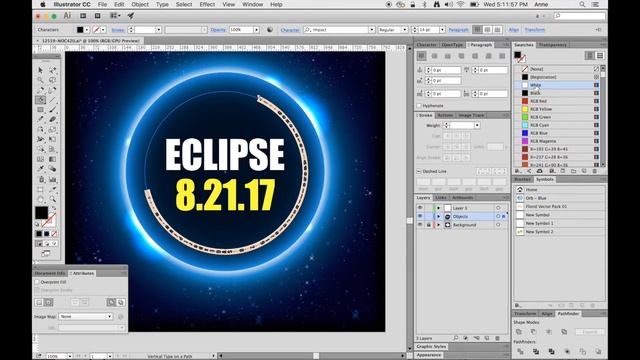This screenshot has width=640, height=360.
Task: Hide Layer 3 using eye icon
Action: [420, 208]
